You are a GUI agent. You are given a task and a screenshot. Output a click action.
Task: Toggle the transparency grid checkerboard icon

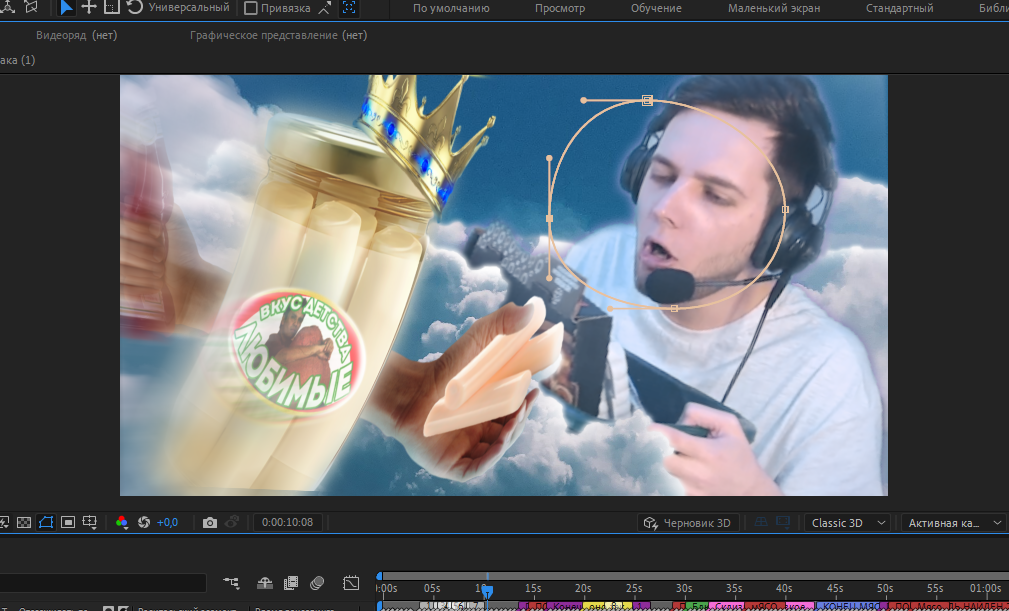click(x=24, y=522)
